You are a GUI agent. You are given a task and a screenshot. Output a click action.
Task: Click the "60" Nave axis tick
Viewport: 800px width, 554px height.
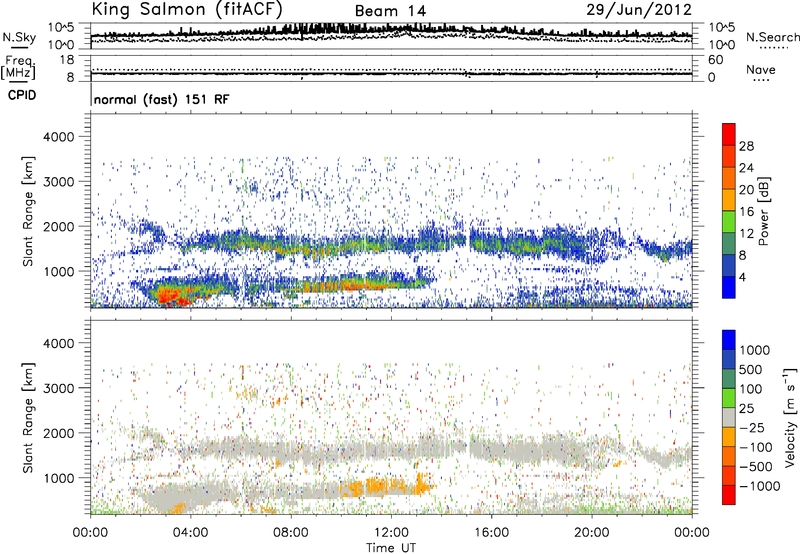(715, 60)
